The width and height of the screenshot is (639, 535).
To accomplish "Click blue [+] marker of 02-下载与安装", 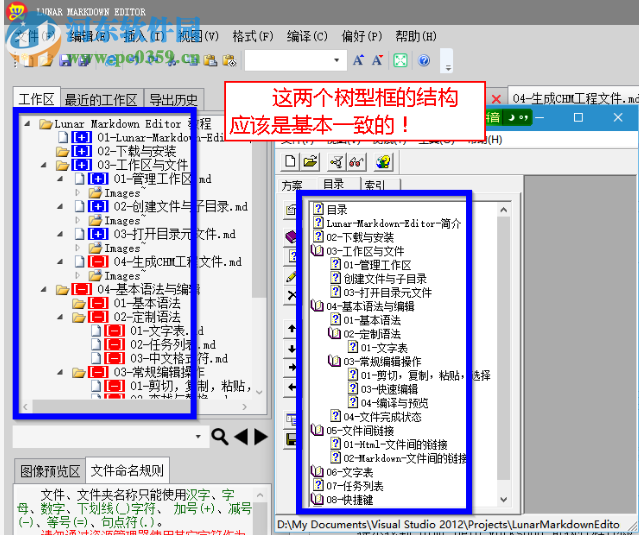I will tap(82, 151).
